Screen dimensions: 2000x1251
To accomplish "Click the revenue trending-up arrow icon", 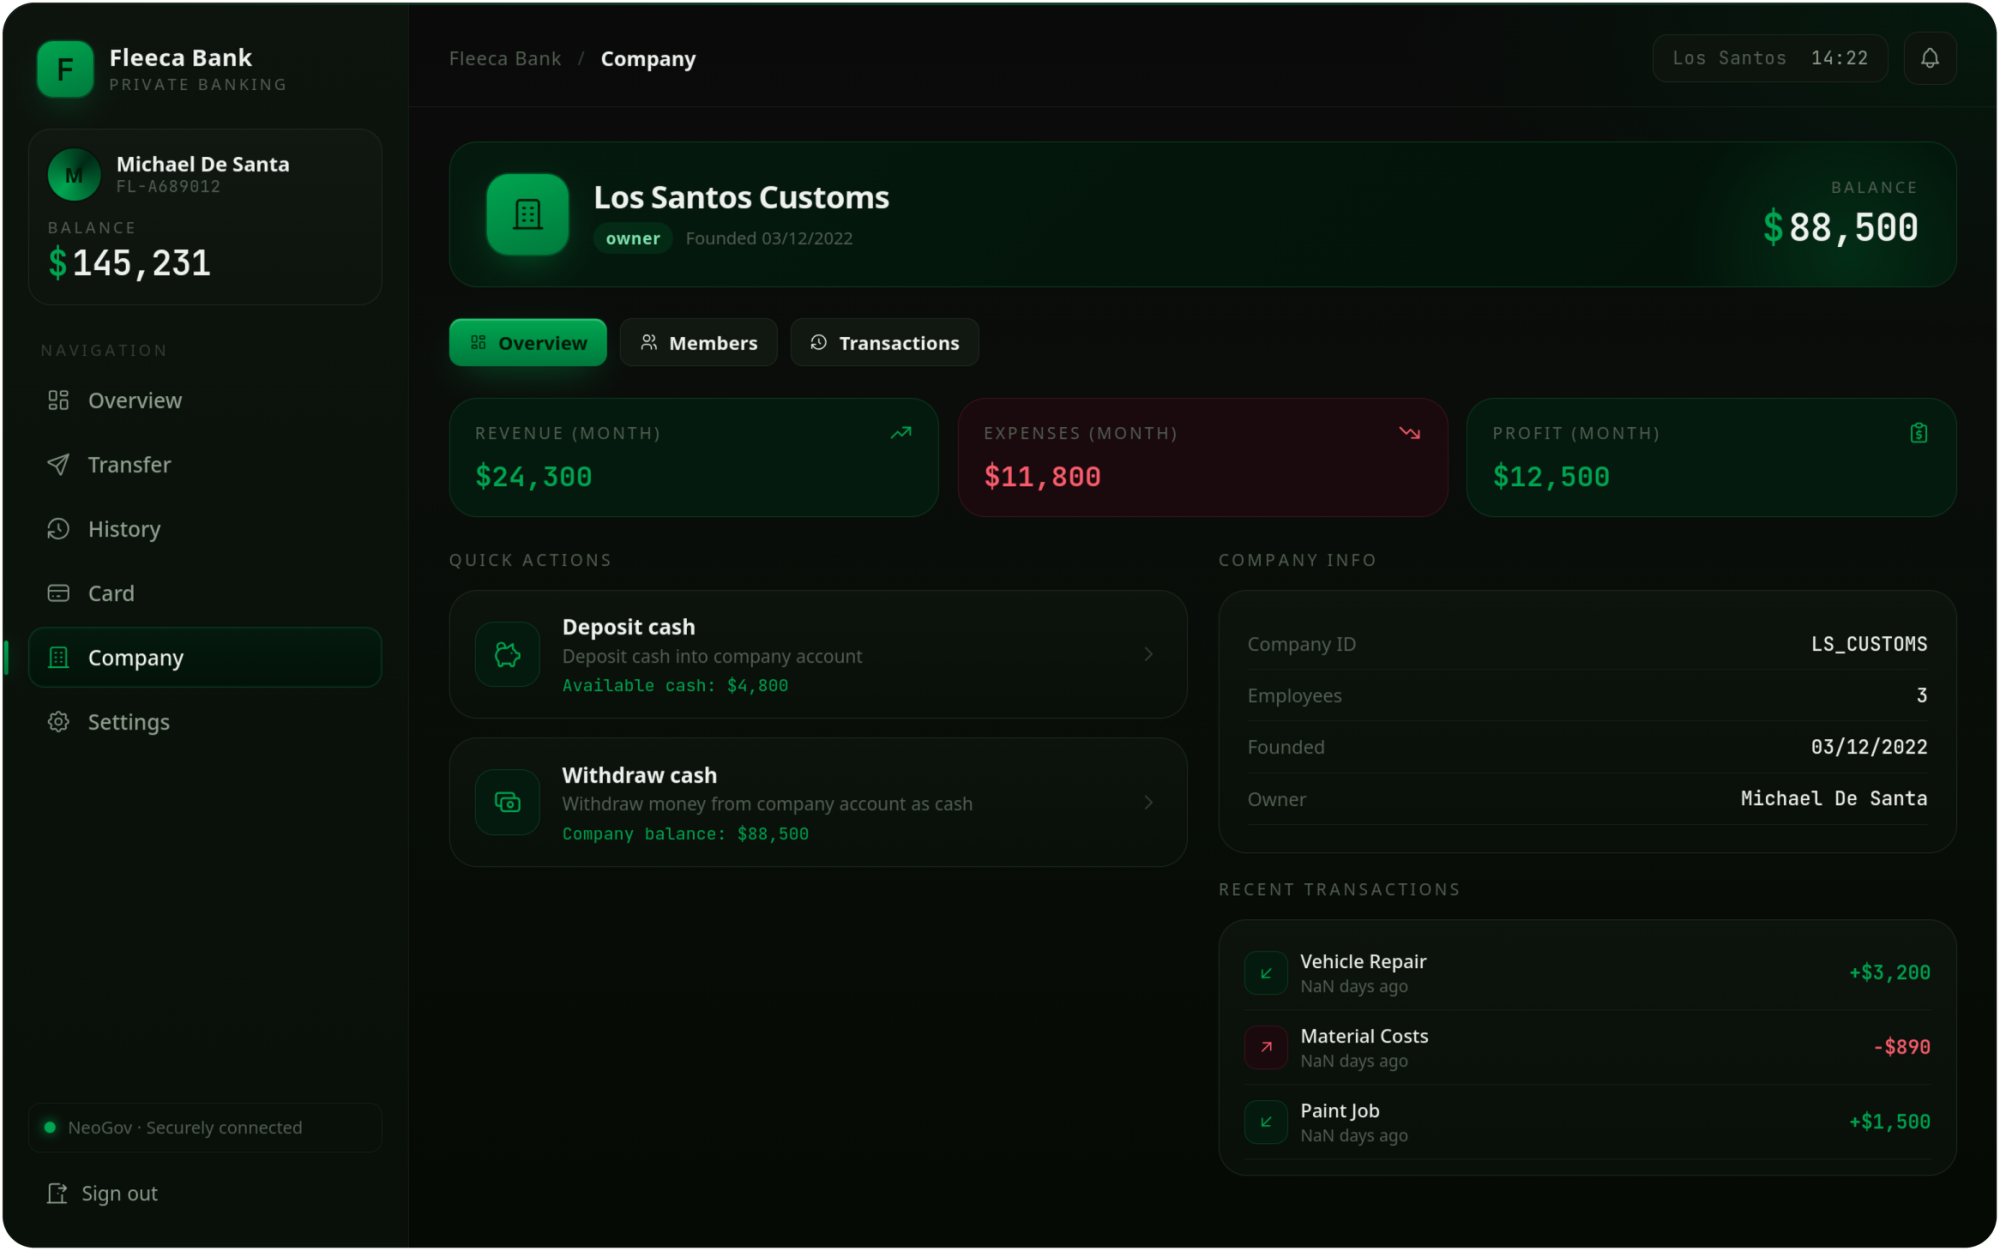I will coord(901,433).
